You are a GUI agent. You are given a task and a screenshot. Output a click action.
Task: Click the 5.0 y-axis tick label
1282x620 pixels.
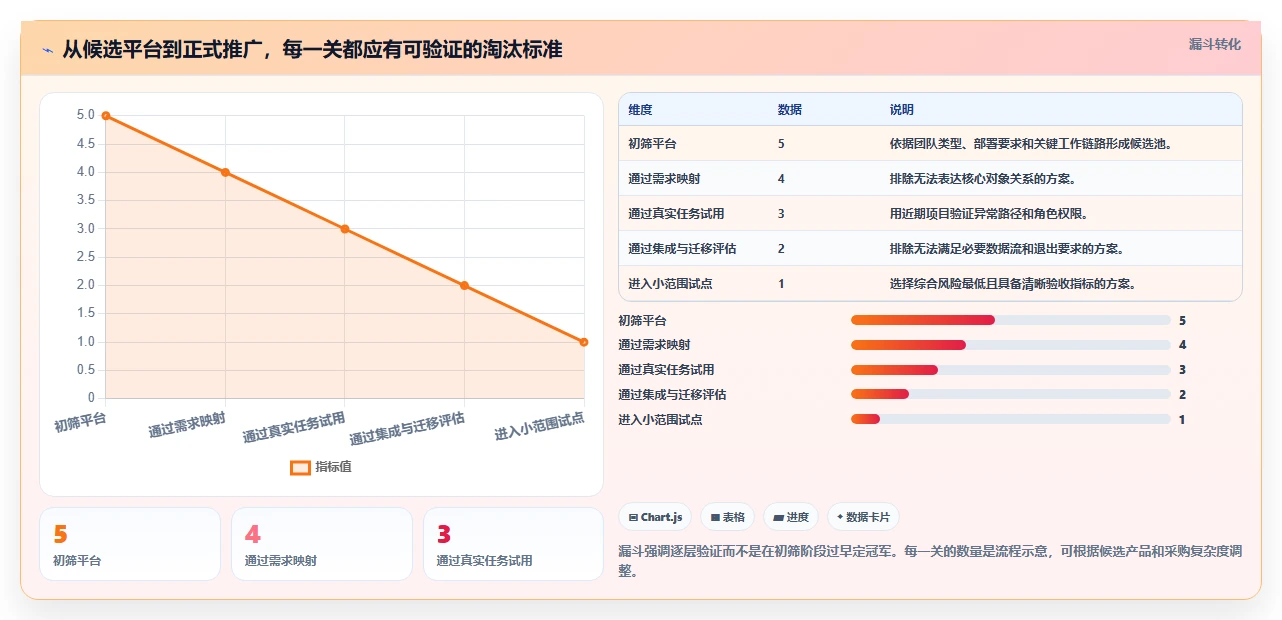click(86, 115)
